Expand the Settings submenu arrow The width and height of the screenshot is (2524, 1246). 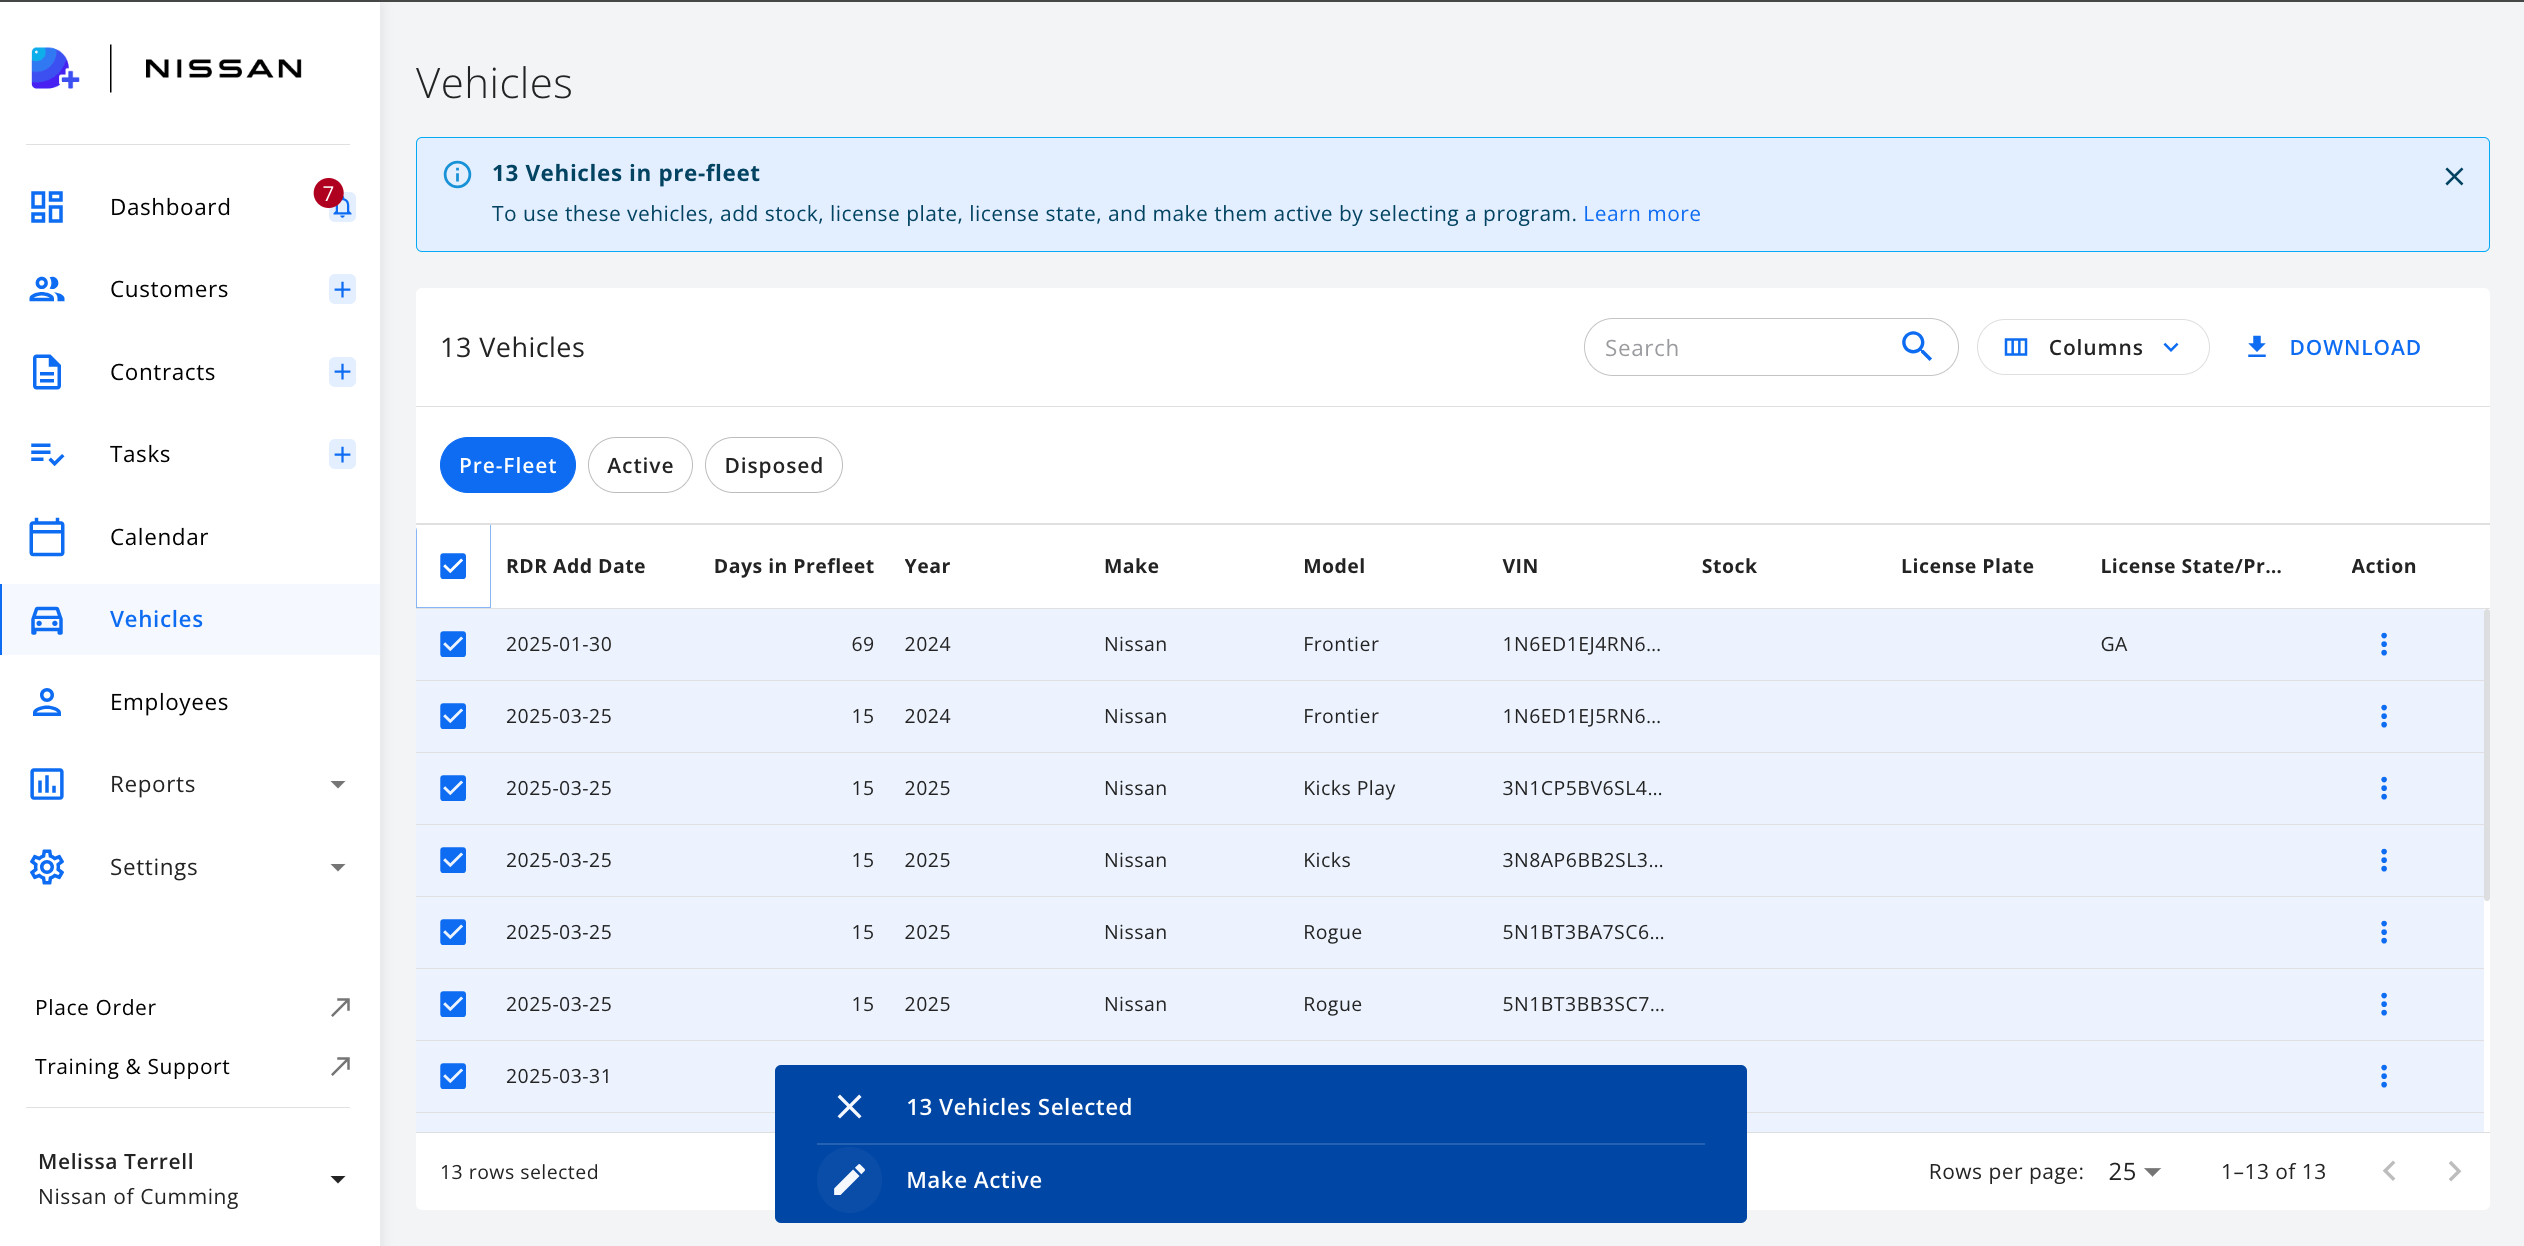(x=338, y=867)
